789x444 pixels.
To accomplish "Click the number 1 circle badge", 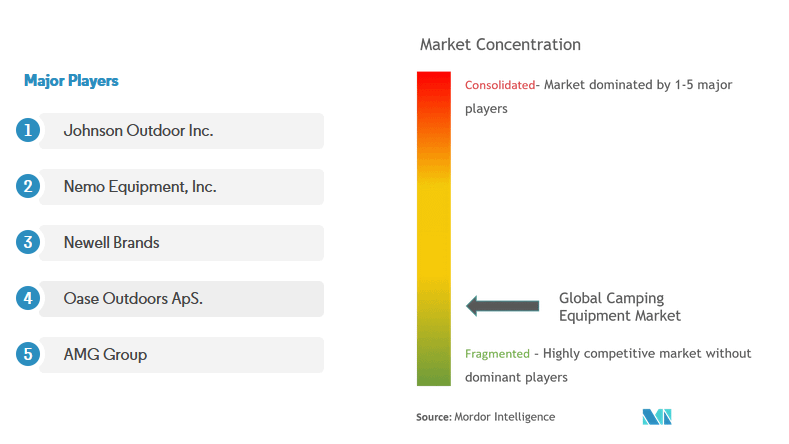I will [x=28, y=130].
